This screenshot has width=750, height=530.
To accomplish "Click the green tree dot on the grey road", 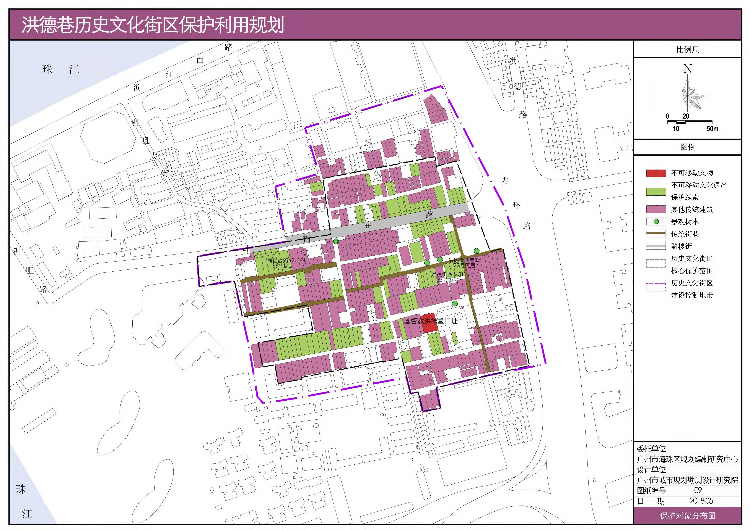I will (336, 242).
